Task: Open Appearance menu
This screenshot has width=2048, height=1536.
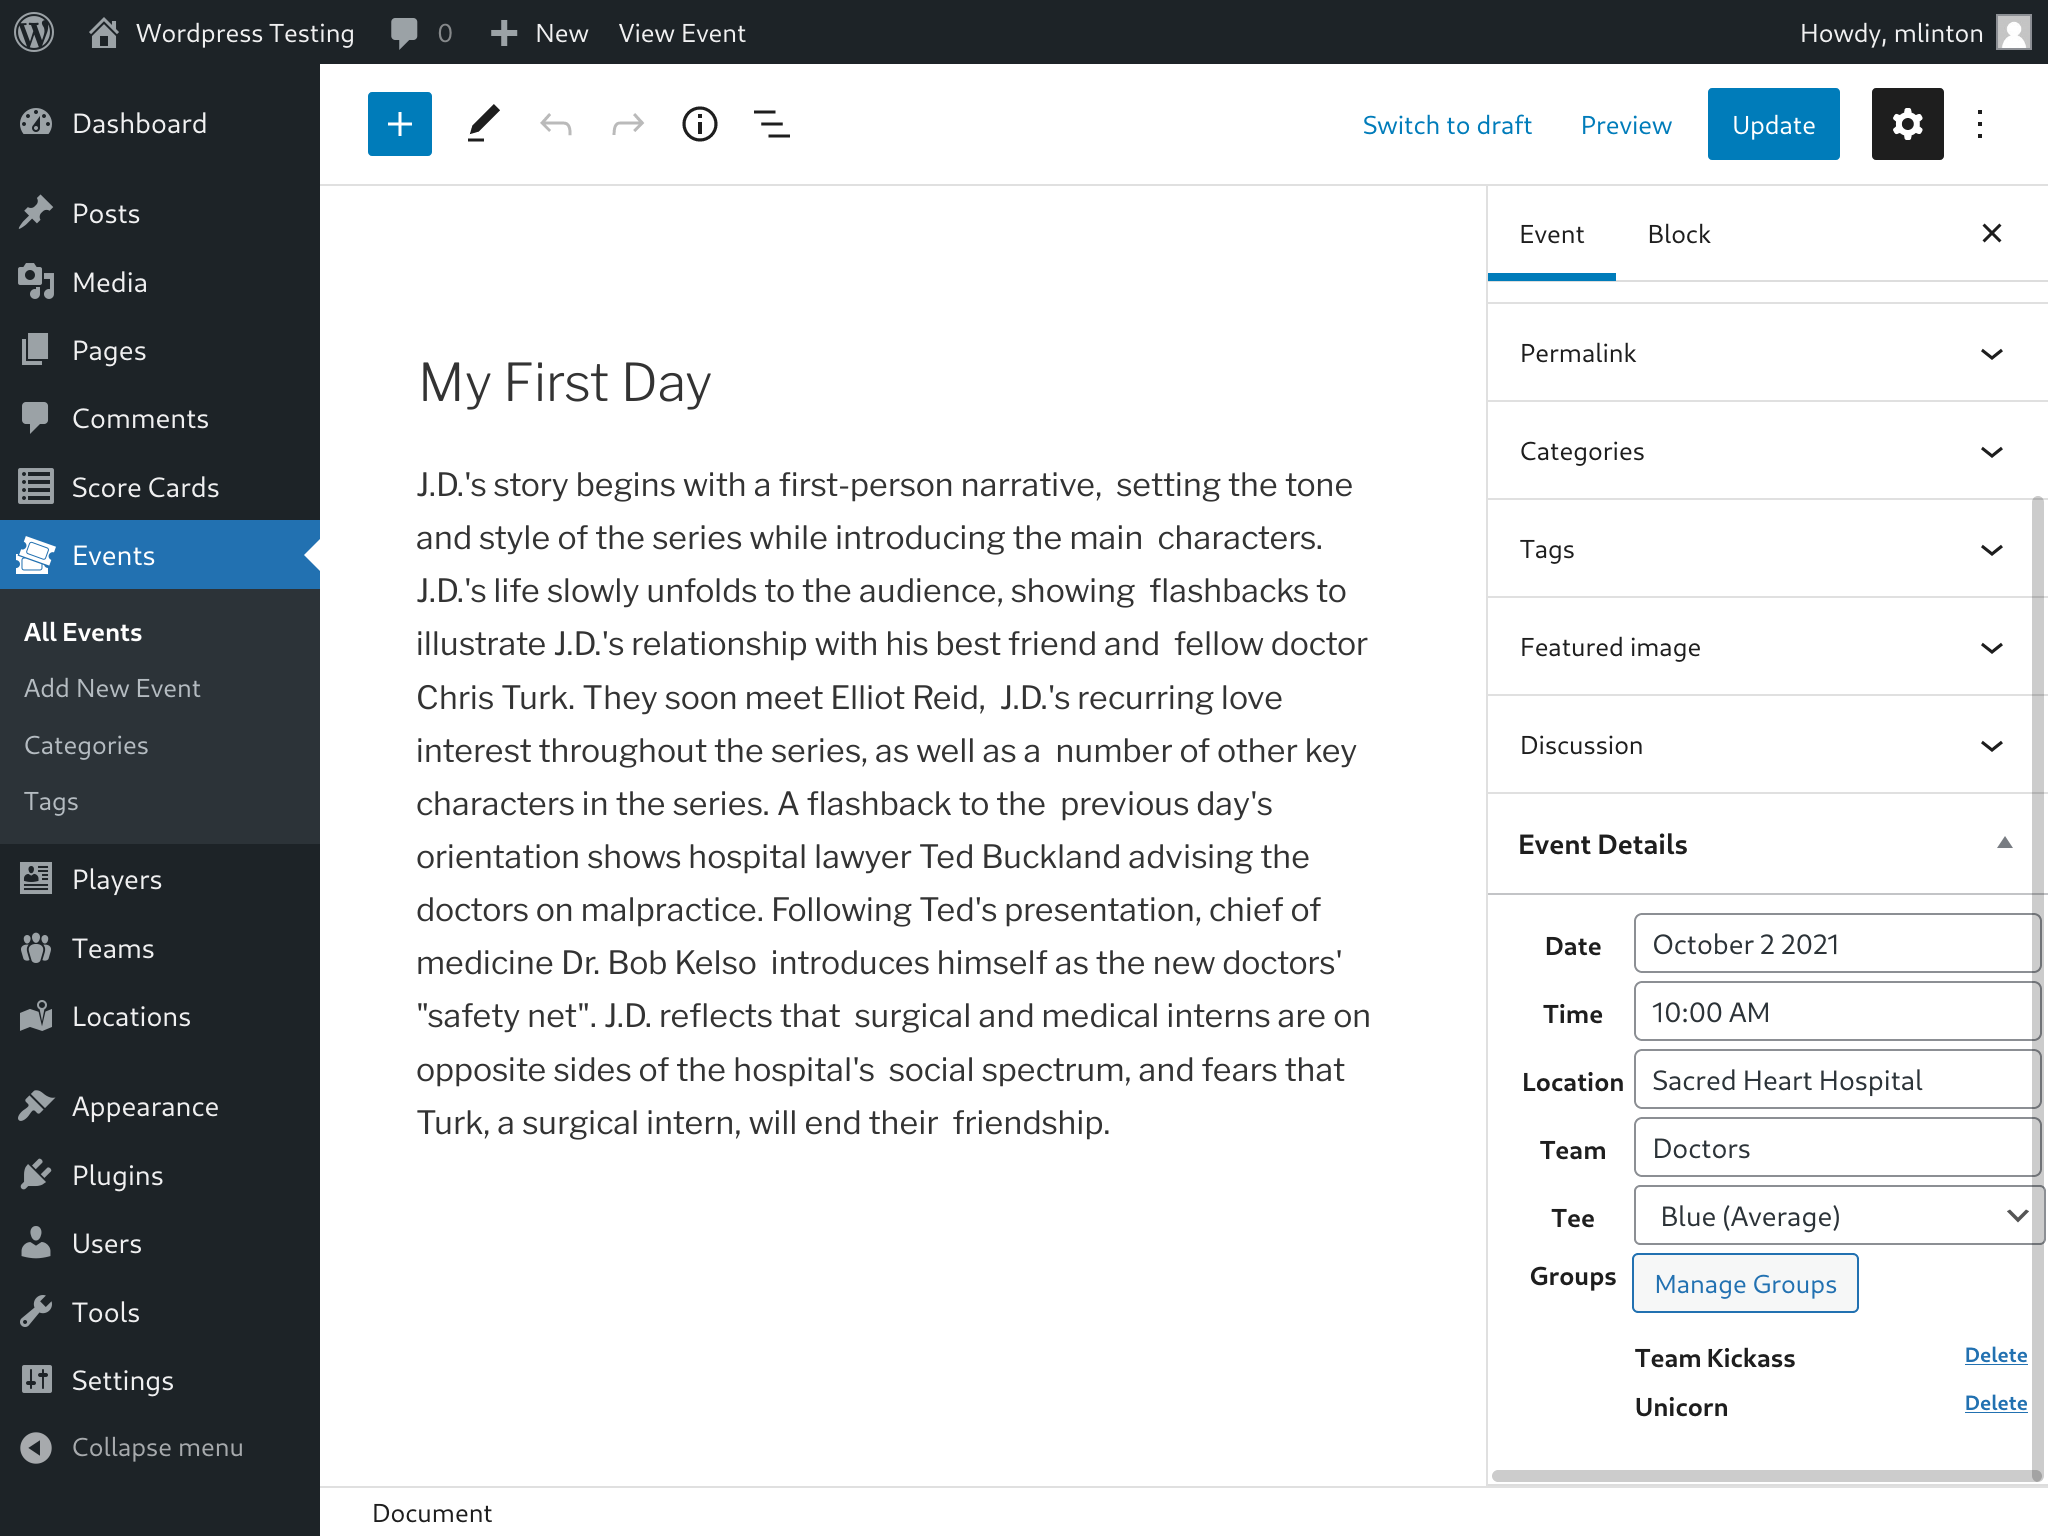Action: click(x=160, y=1106)
